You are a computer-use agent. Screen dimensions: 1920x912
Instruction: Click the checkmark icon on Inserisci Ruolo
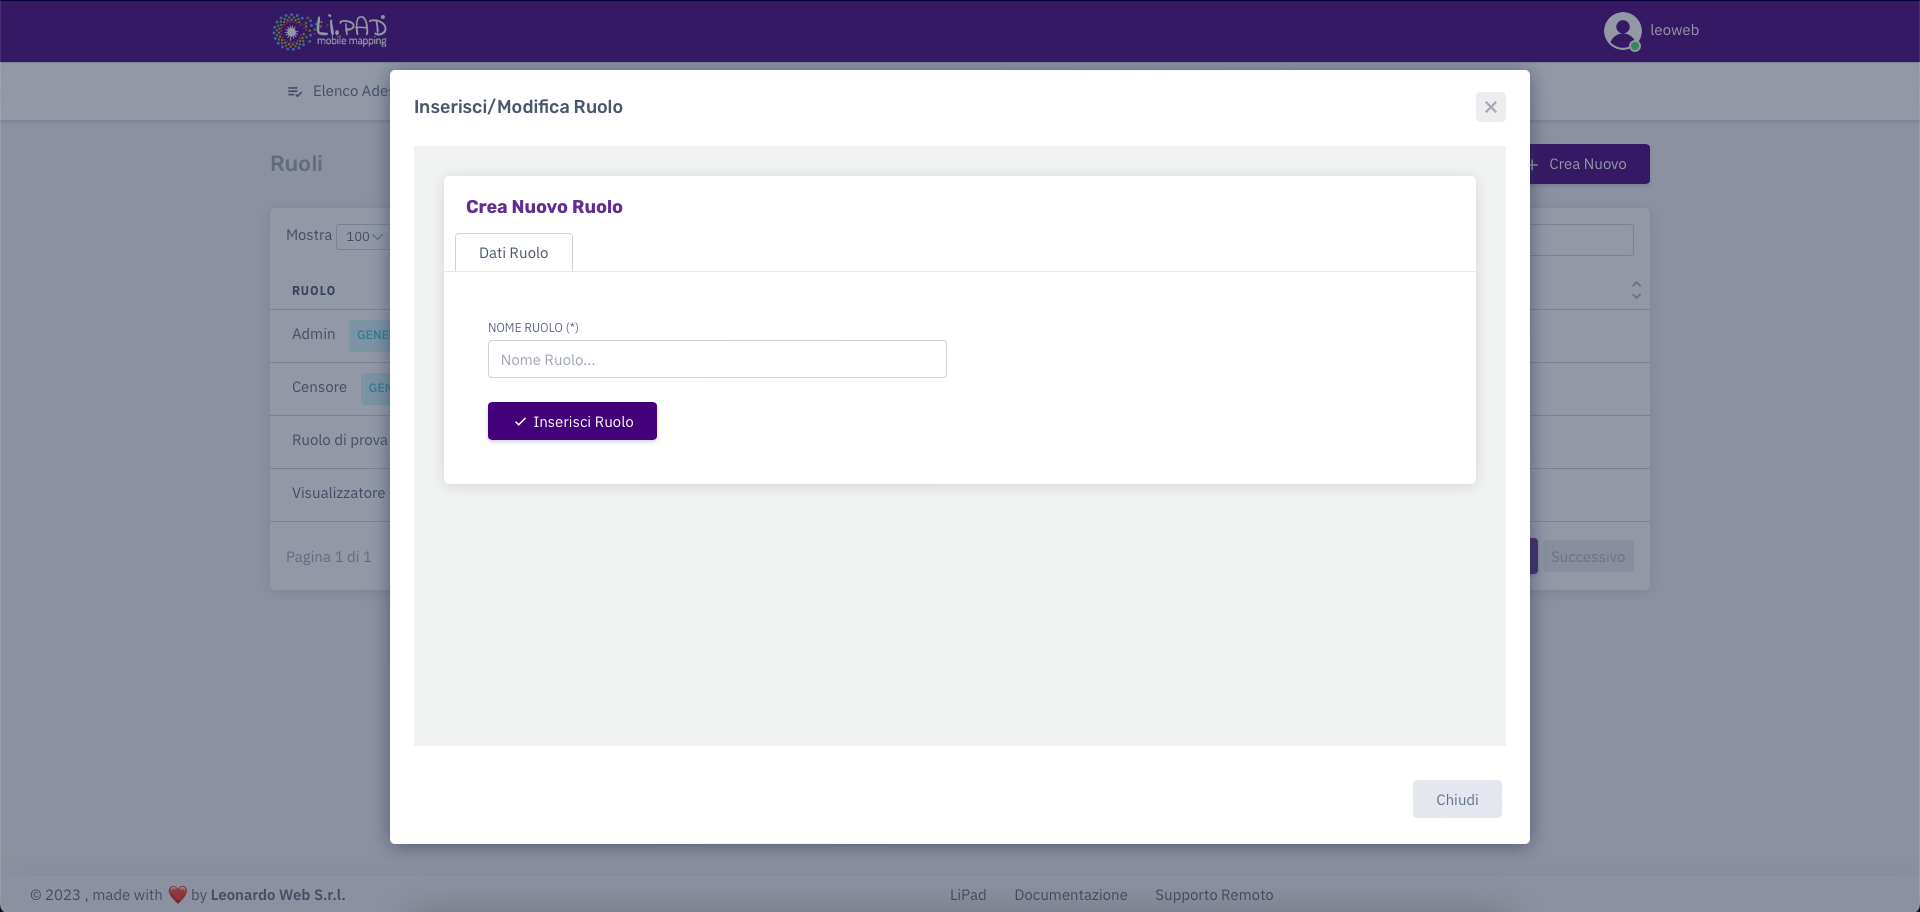click(x=520, y=422)
